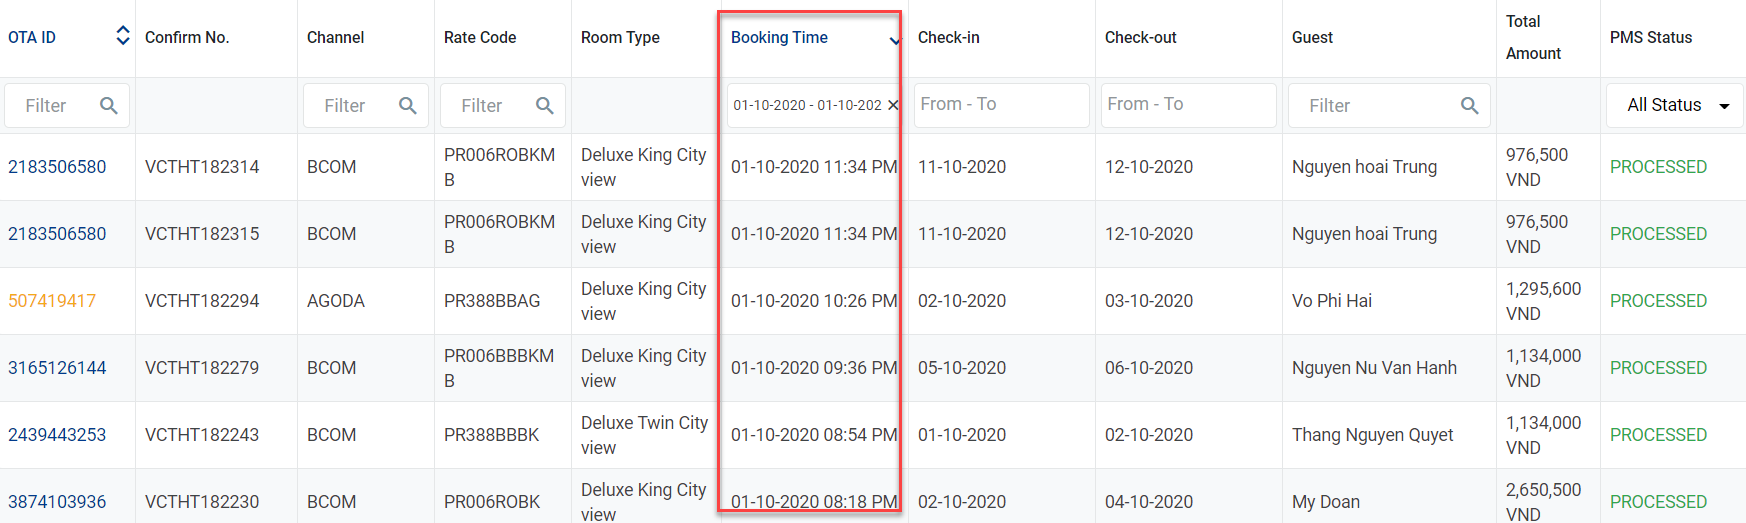
Task: Click the Check-in From - To date field
Action: 1000,104
